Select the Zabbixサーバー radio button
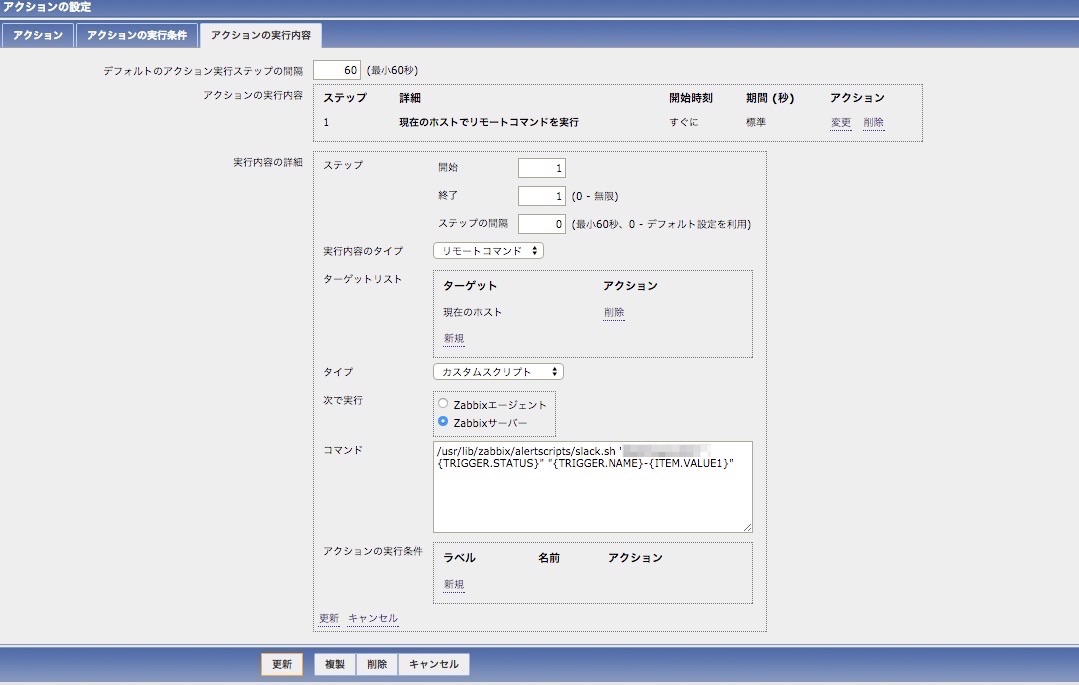Screen dimensions: 1079x685 coord(443,422)
